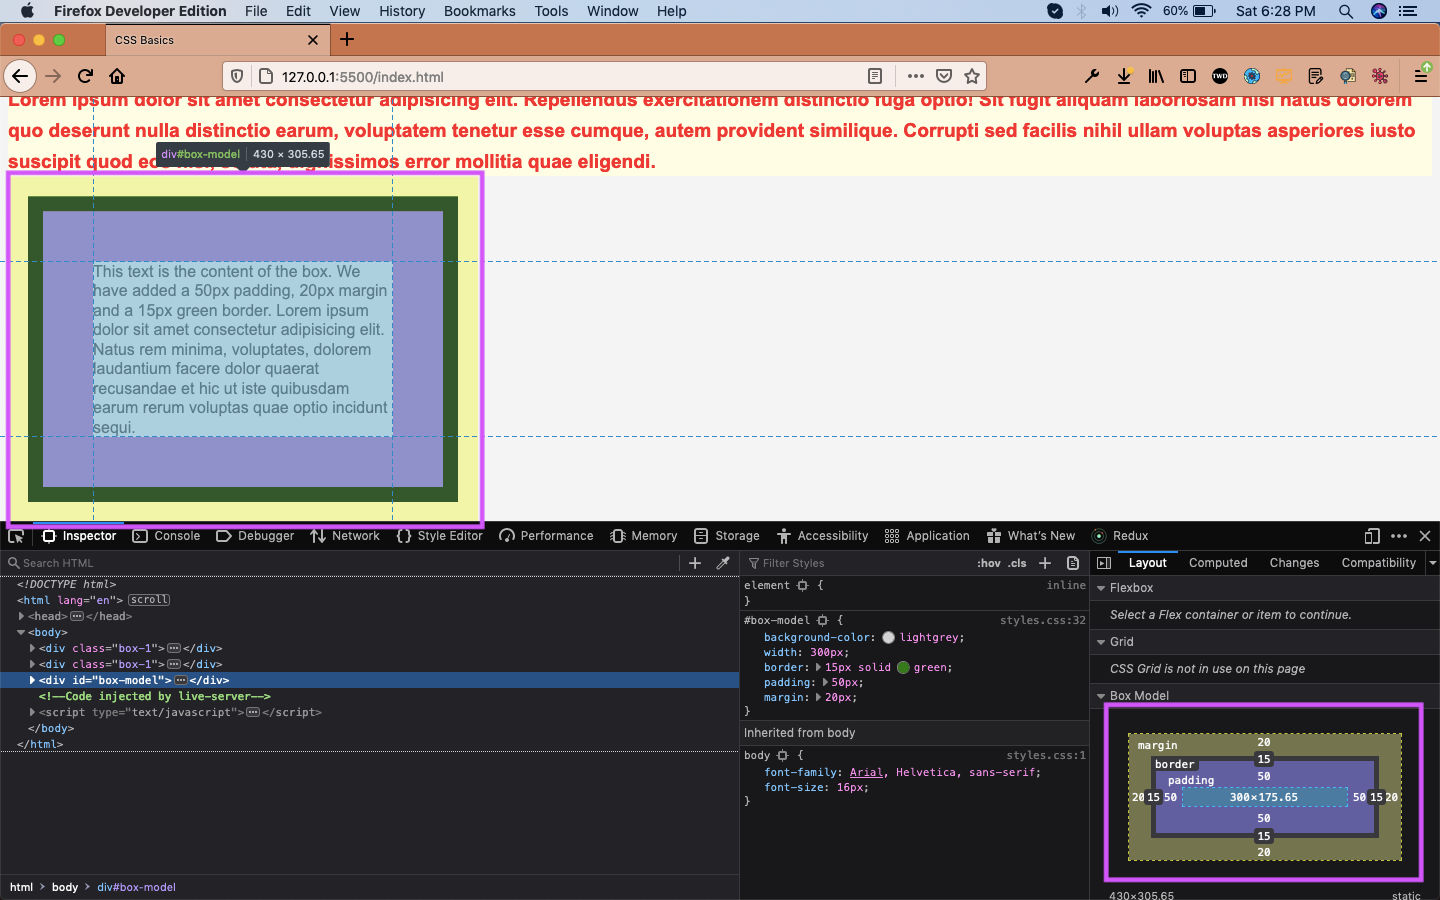Open styles.css:1 source link
The image size is (1440, 900).
1046,755
